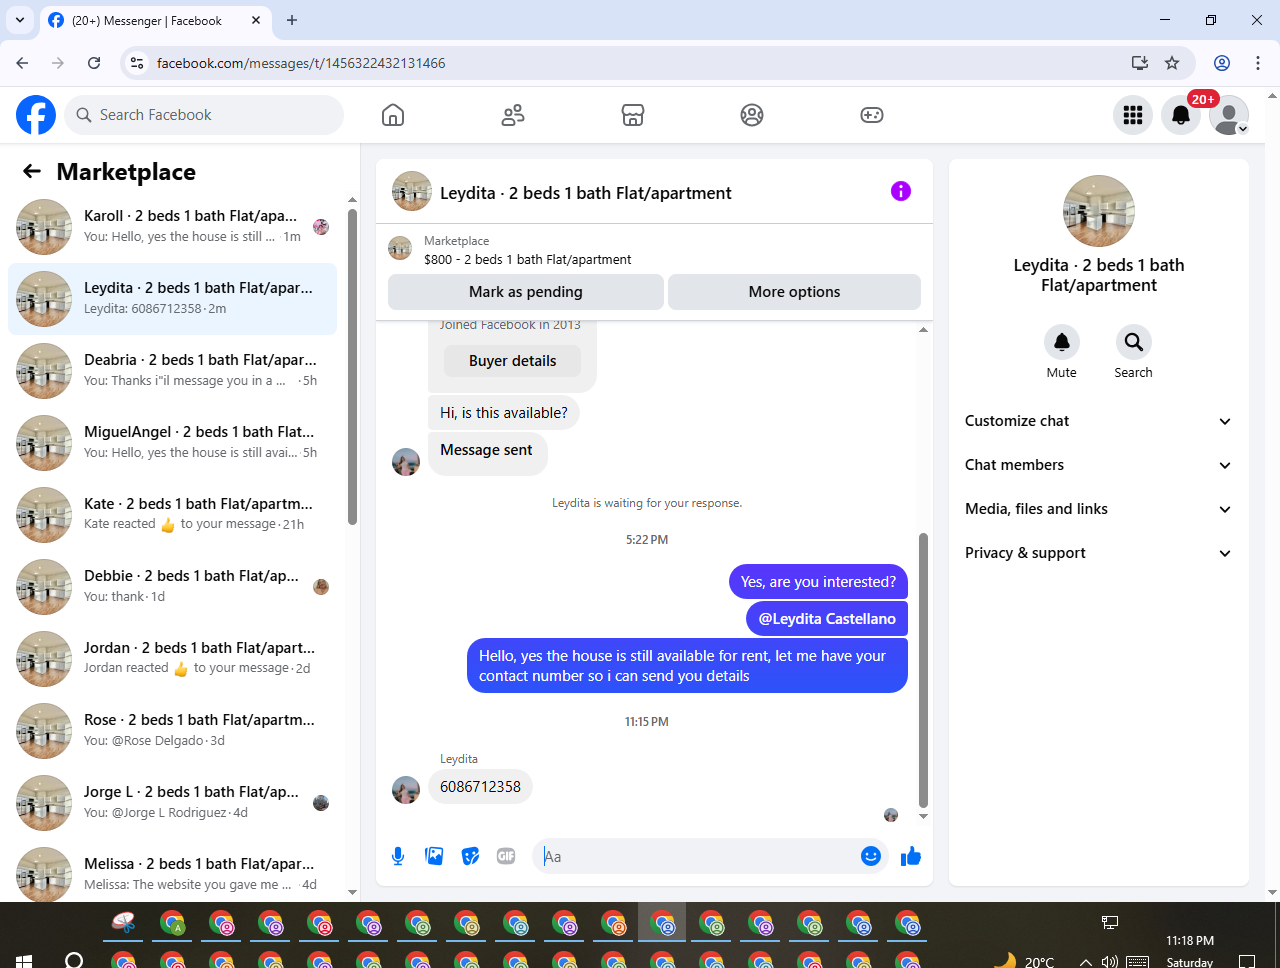Image resolution: width=1280 pixels, height=968 pixels.
Task: Click the Search Facebook box
Action: (204, 115)
